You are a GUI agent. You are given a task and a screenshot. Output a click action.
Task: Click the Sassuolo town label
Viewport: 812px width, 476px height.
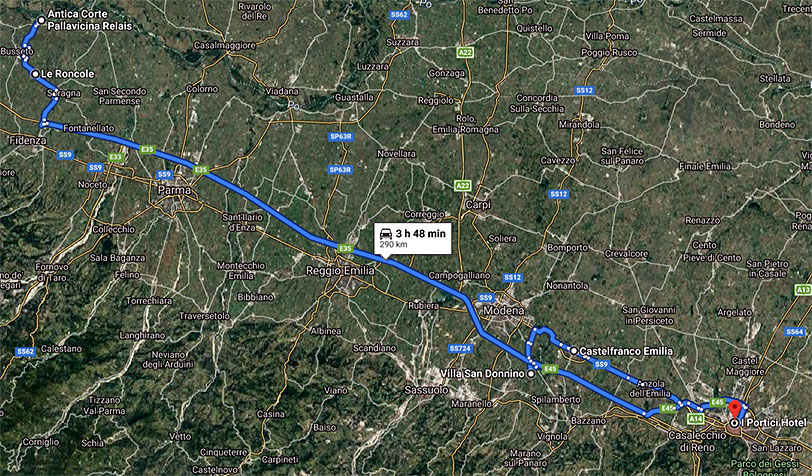(426, 390)
